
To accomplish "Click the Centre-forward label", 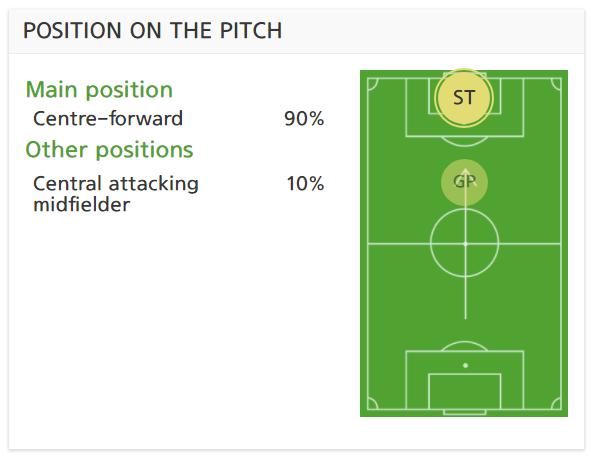I will click(x=108, y=118).
